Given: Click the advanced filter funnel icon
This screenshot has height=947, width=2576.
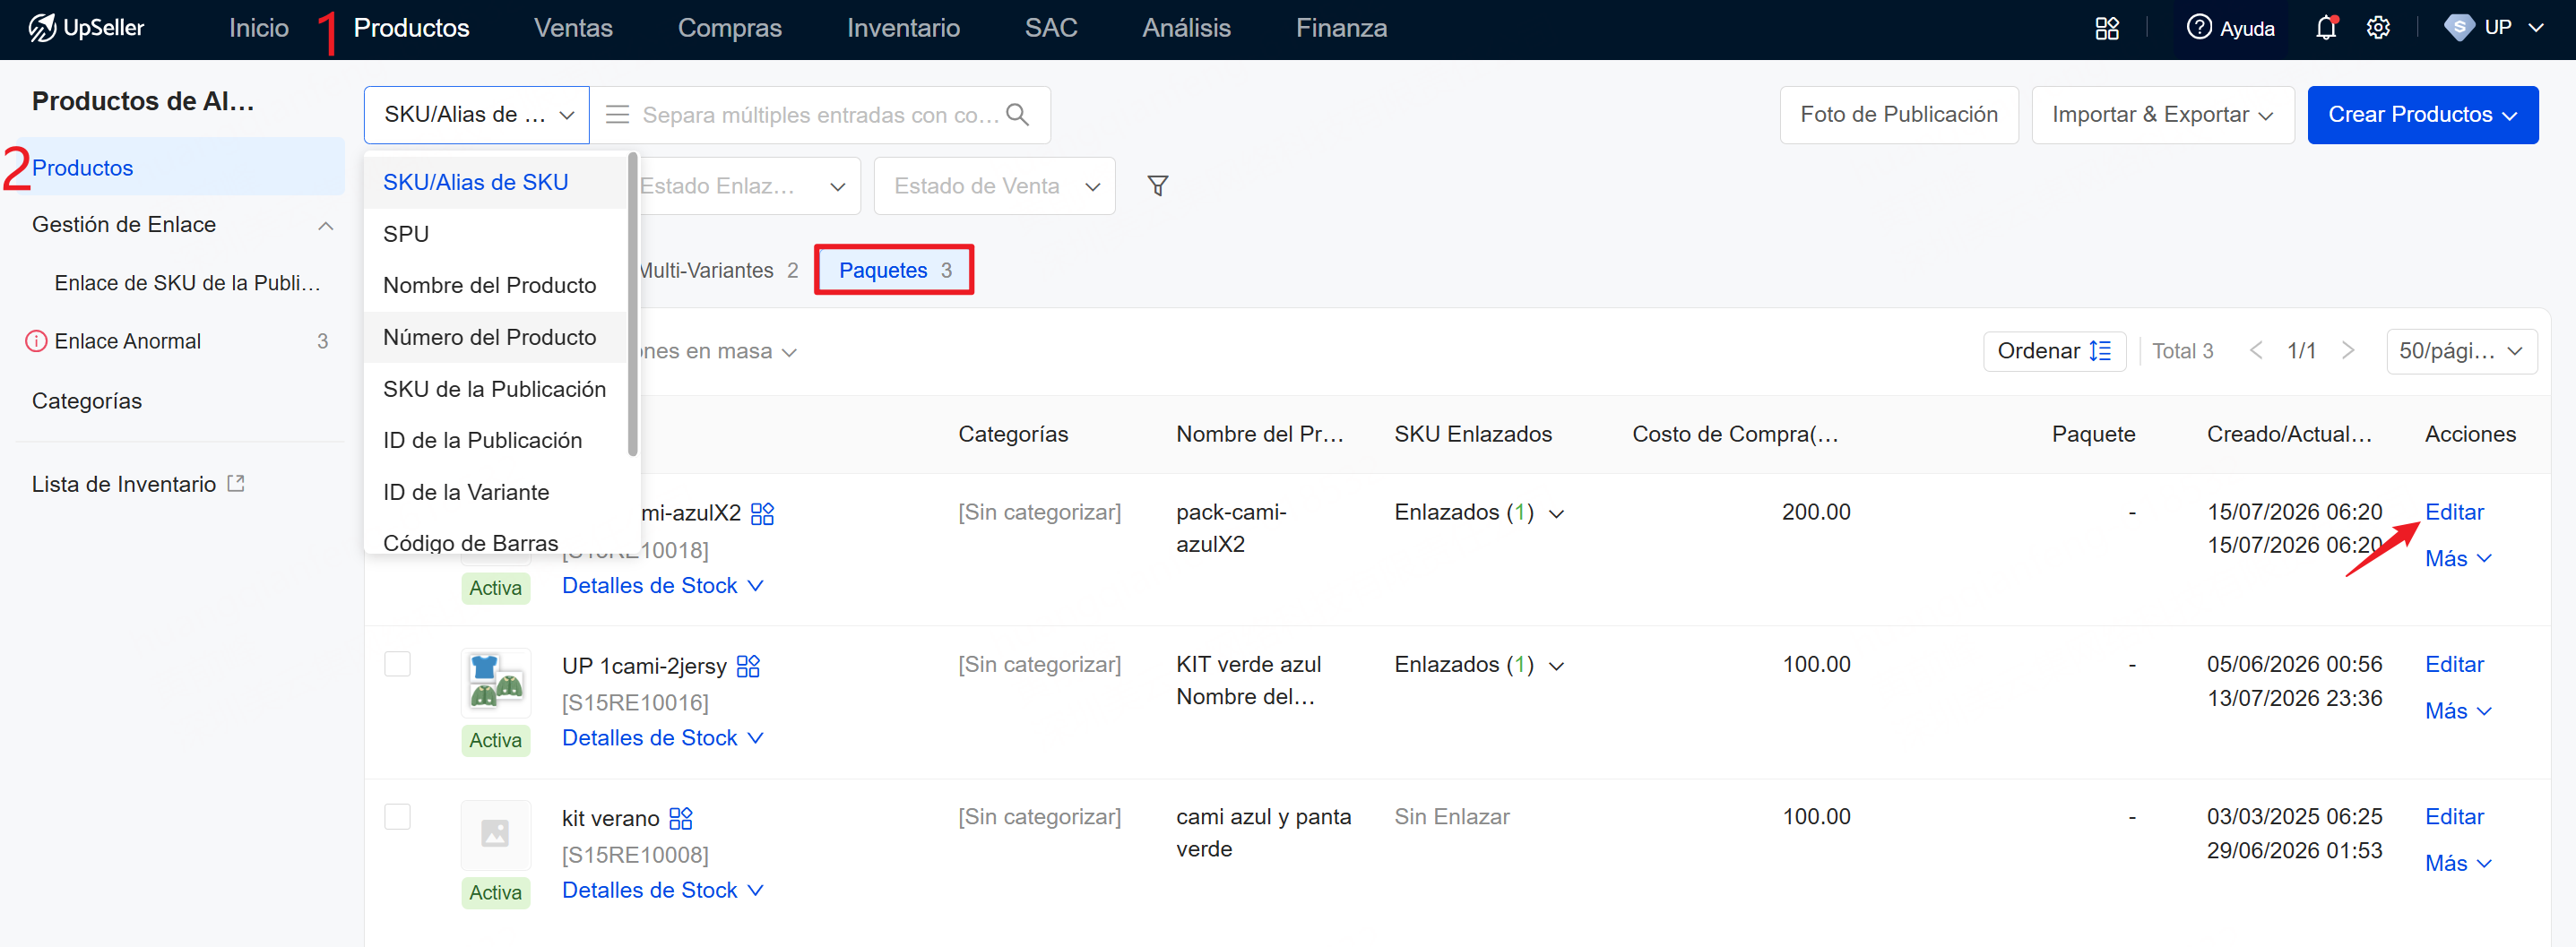Looking at the screenshot, I should (1157, 186).
